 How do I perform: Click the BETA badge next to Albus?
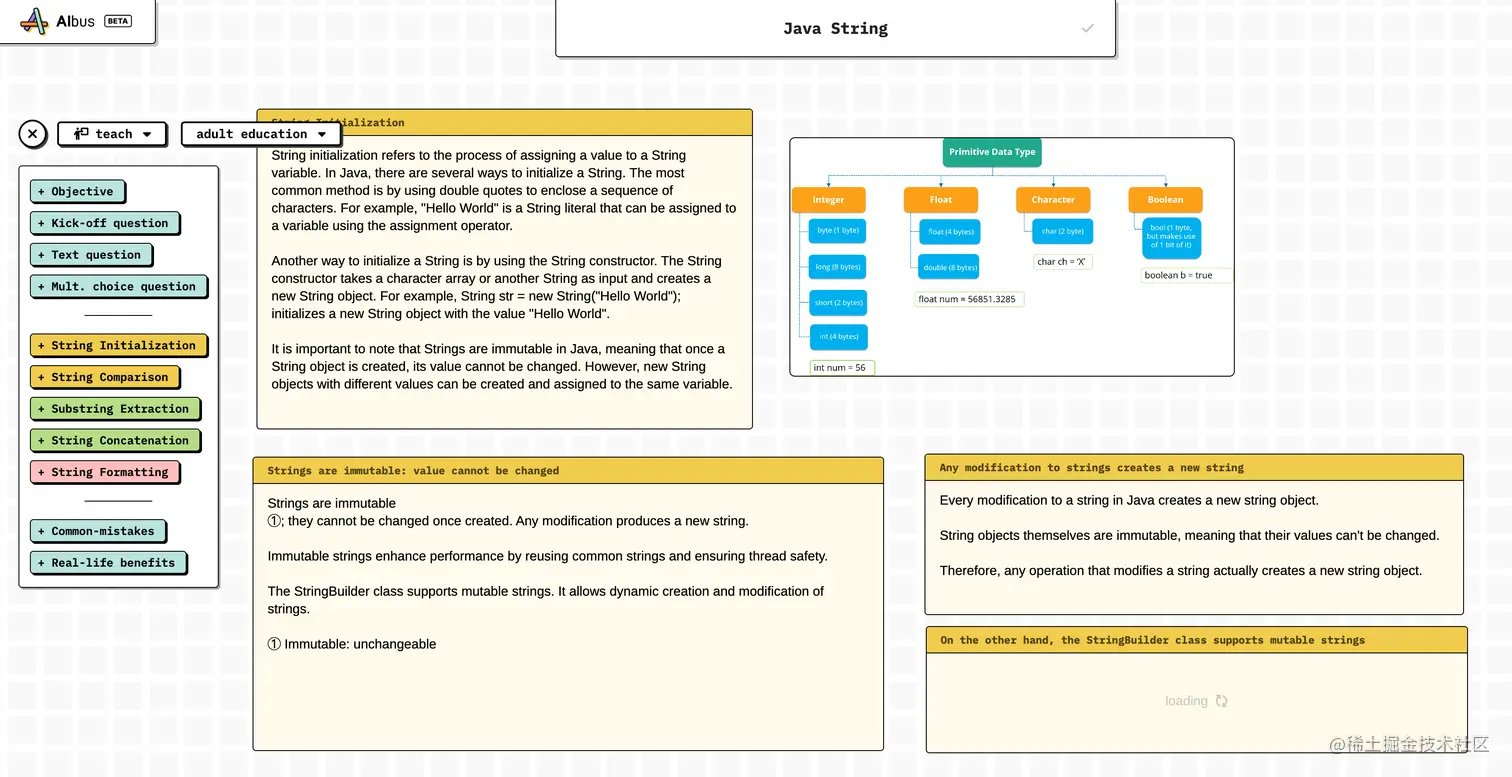tap(118, 21)
